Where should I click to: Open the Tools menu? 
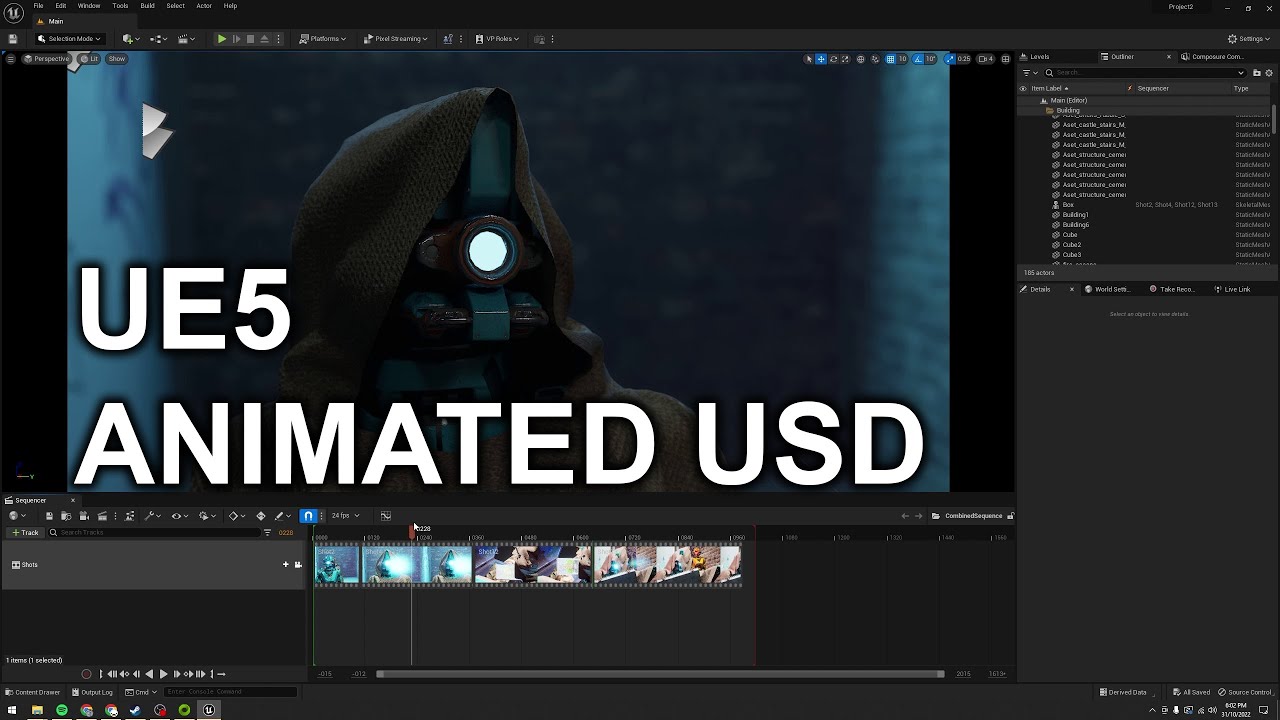120,6
